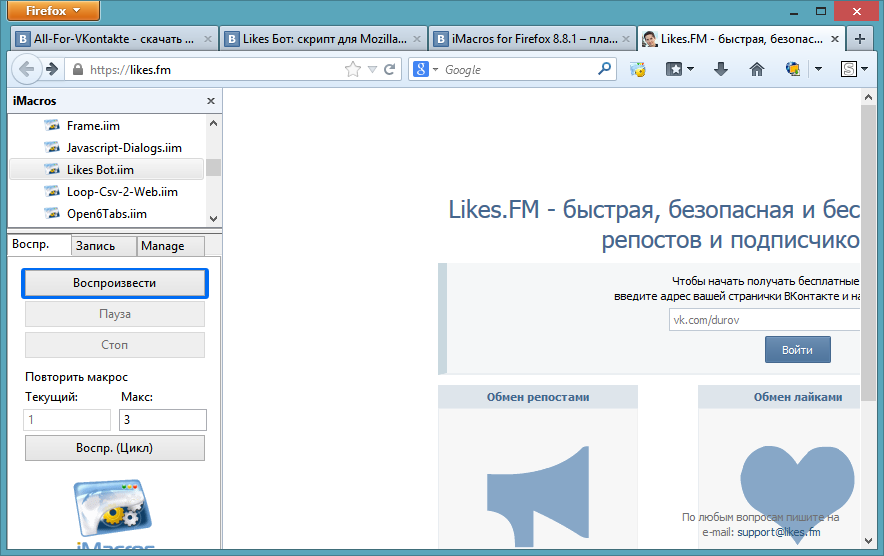Switch to the Воспр. tab

[x=38, y=245]
